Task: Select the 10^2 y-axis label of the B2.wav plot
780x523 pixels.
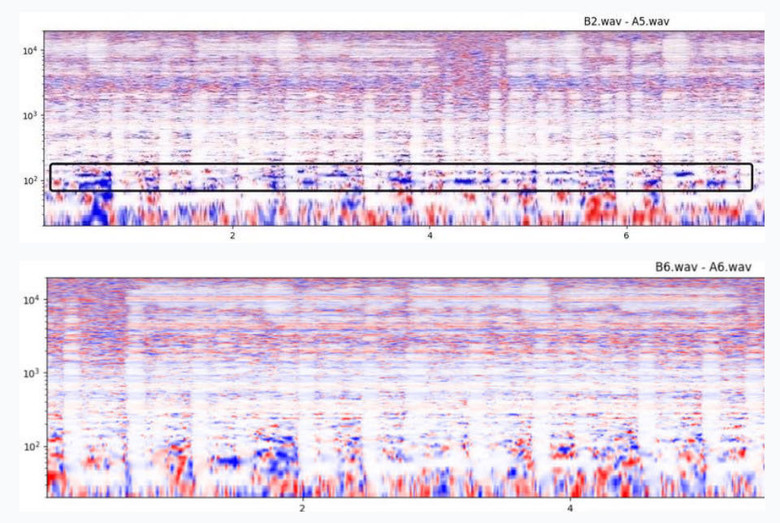Action: coord(30,180)
